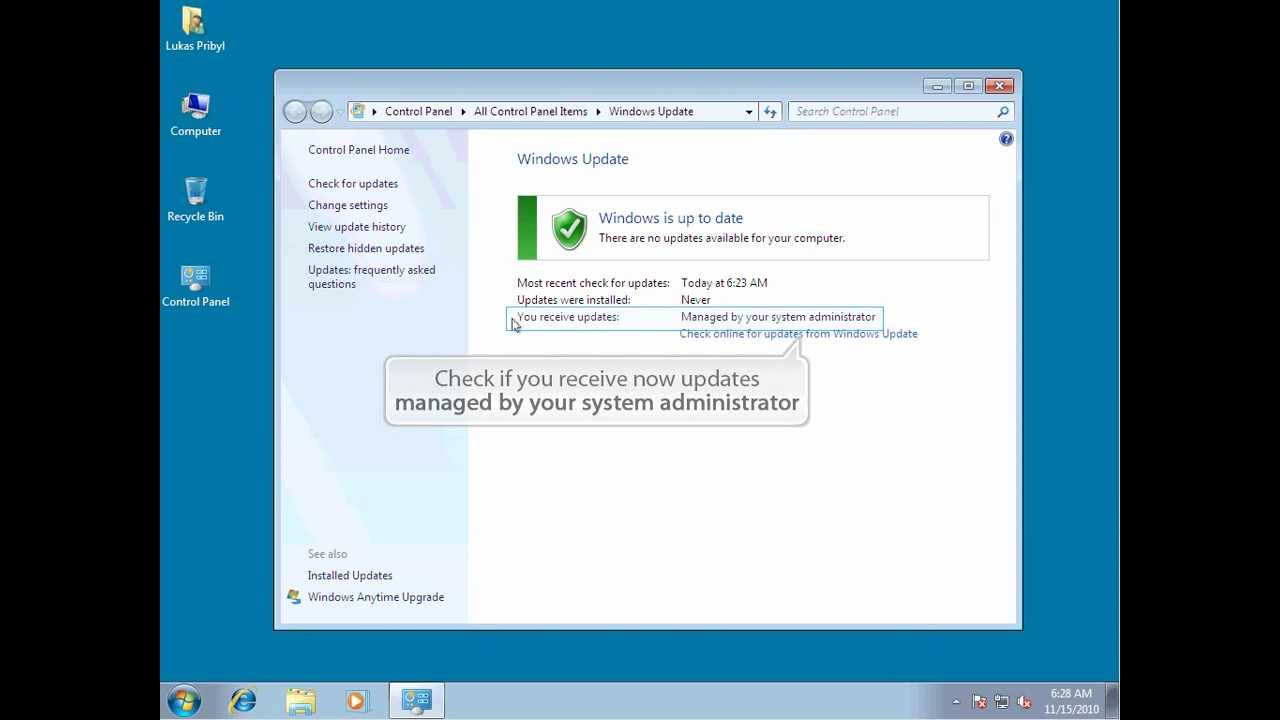Image resolution: width=1280 pixels, height=720 pixels.
Task: Click the refresh button beside address bar
Action: click(770, 111)
